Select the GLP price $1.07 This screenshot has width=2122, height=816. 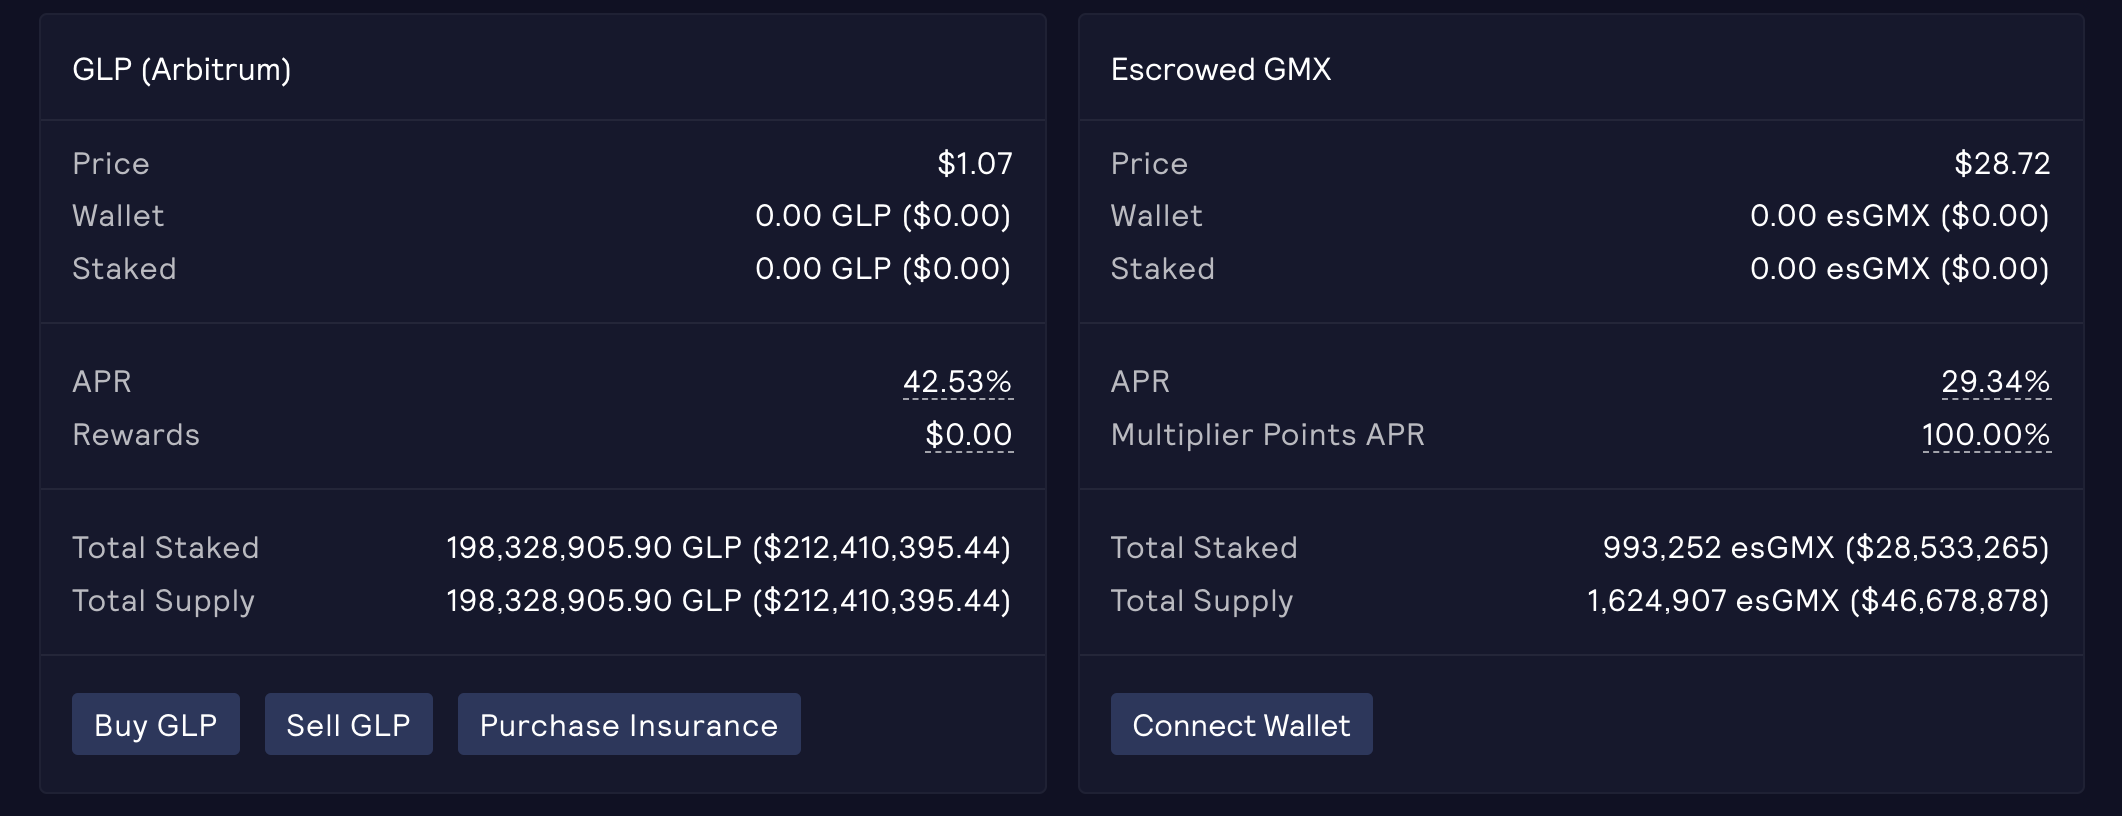click(x=974, y=163)
